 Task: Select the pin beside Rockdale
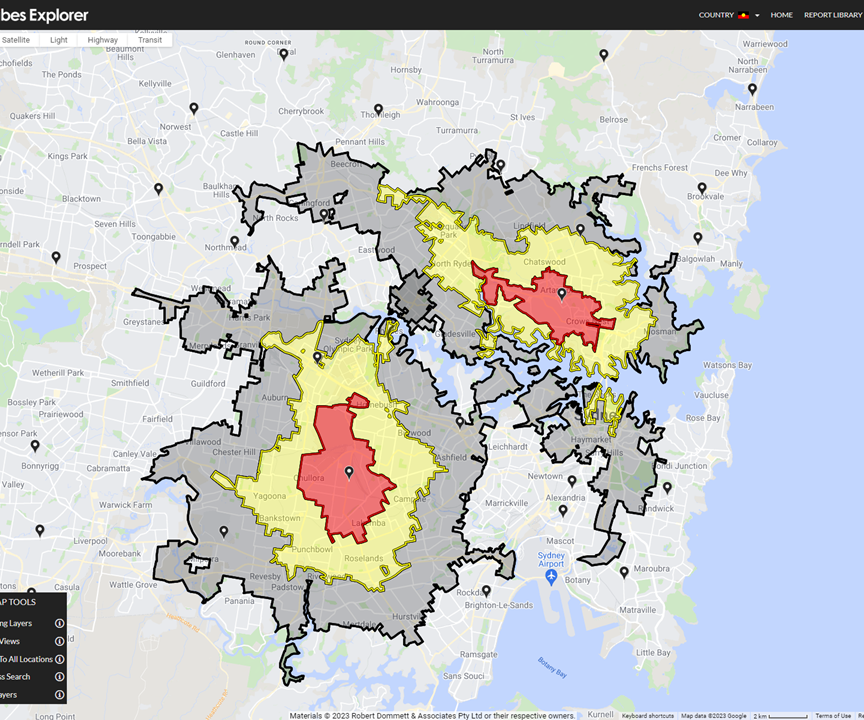[x=487, y=591]
